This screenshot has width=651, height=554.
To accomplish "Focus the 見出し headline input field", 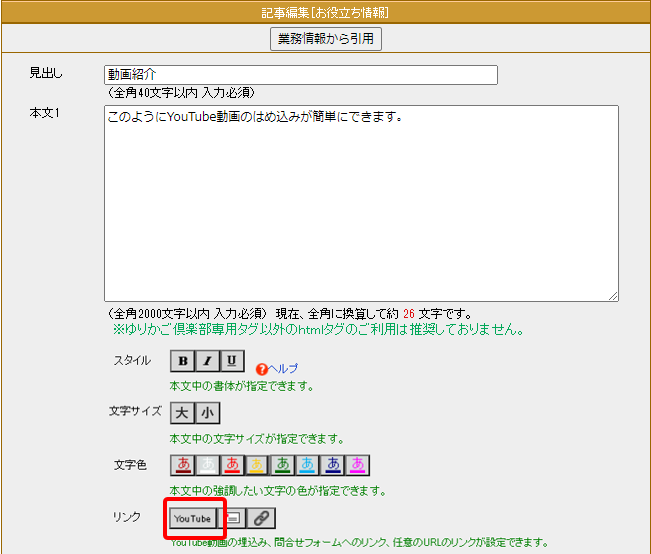I will tap(301, 75).
